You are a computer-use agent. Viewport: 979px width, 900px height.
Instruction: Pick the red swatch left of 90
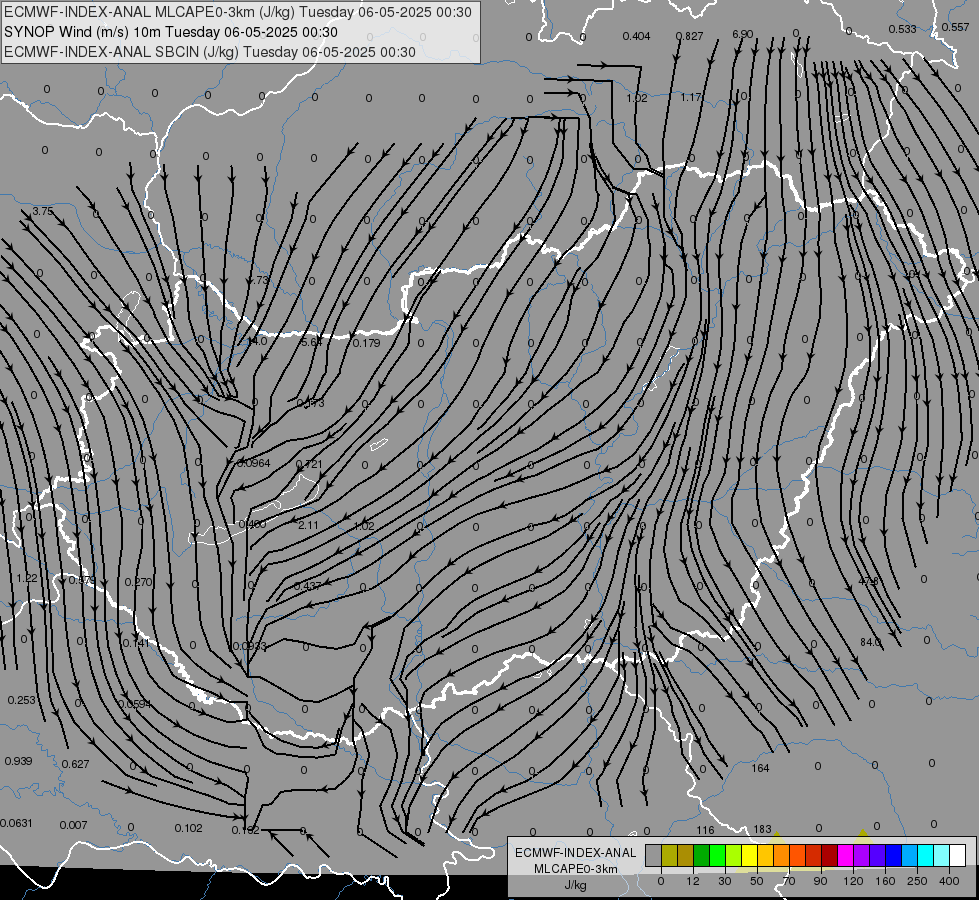[x=814, y=855]
